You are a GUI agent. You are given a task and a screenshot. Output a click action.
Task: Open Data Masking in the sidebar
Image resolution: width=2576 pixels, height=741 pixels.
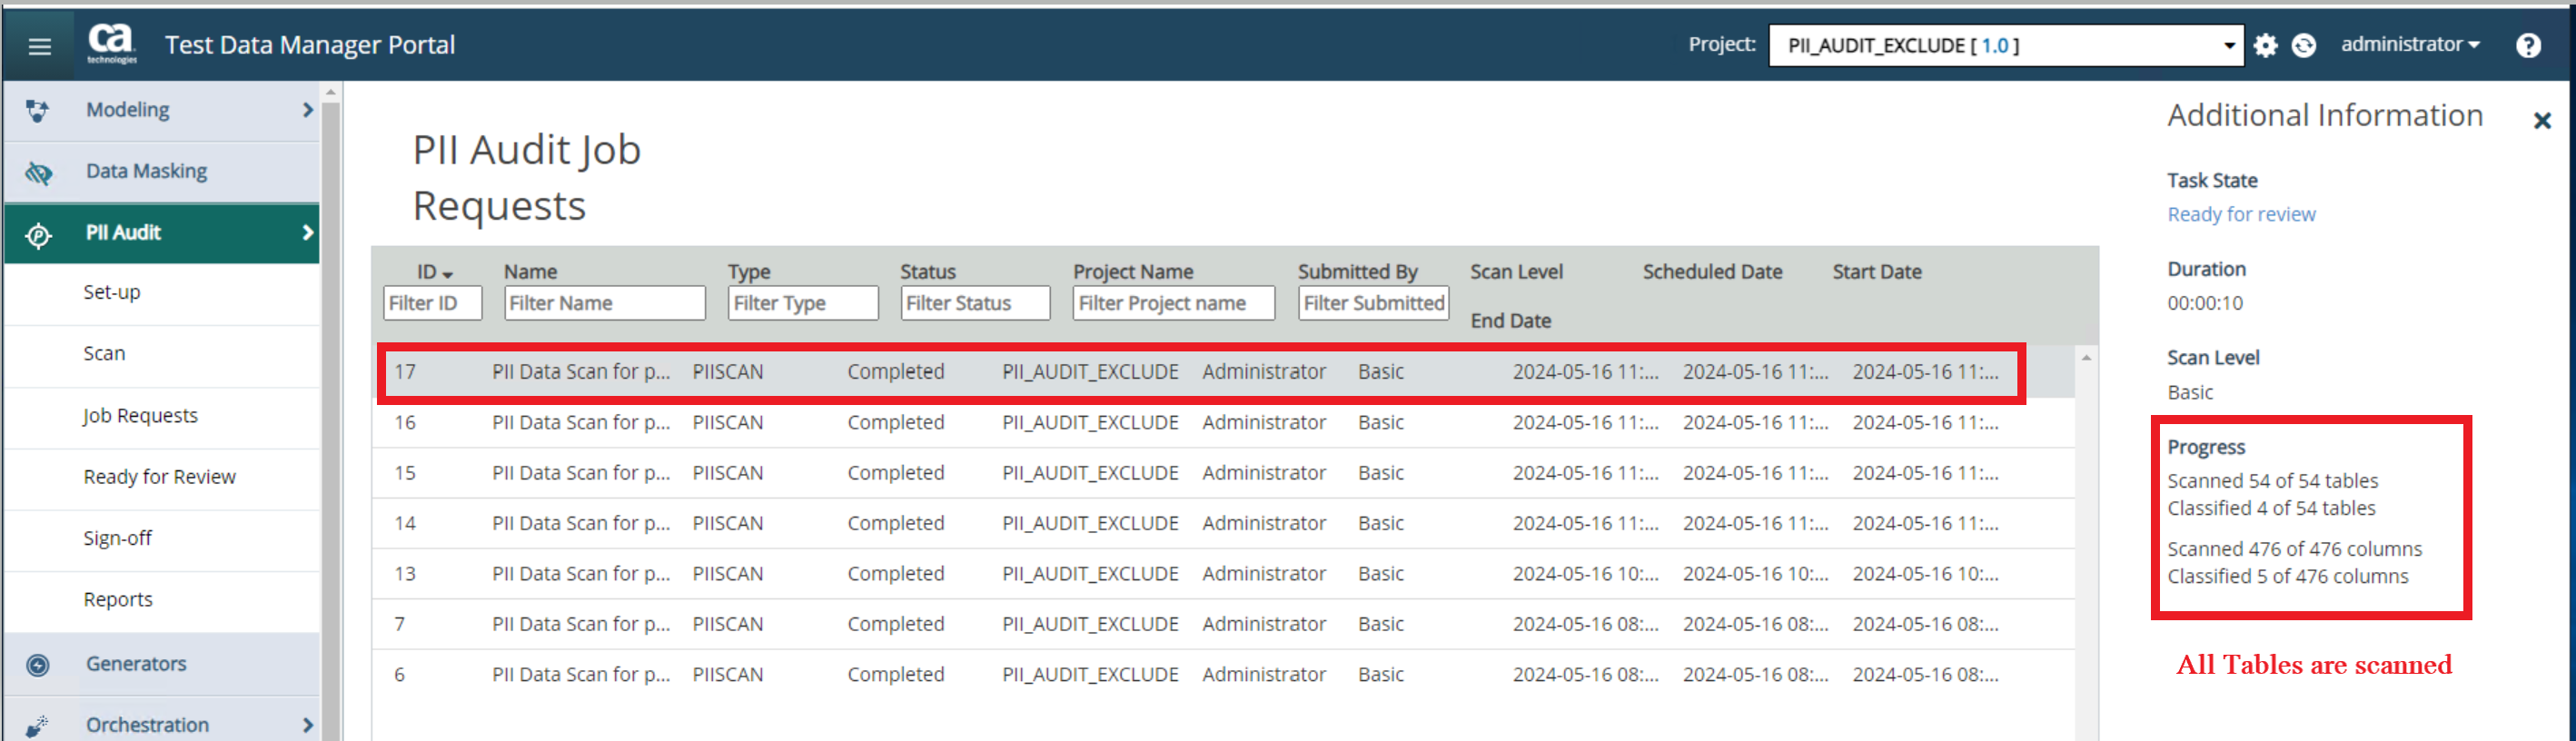(147, 171)
